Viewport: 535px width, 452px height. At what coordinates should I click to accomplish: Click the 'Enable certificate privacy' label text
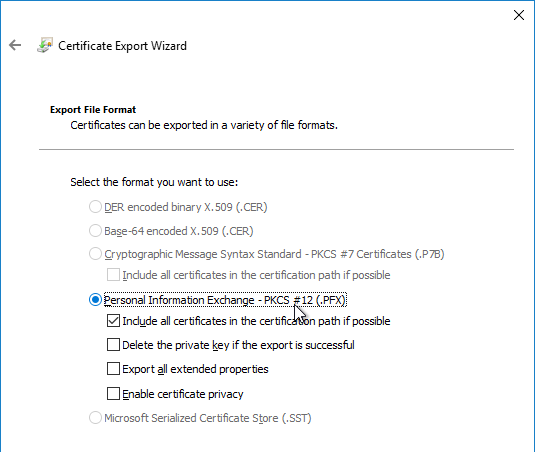click(x=183, y=394)
